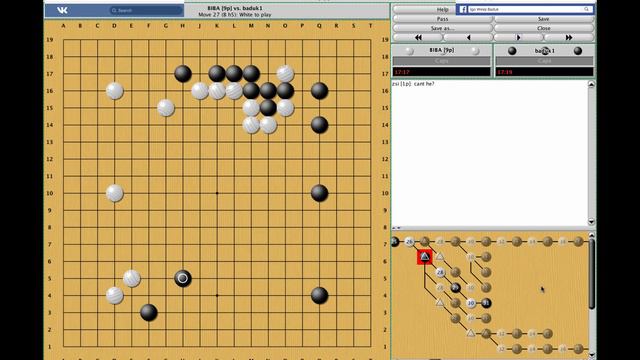Click the black stone at Q4
Image resolution: width=640 pixels, height=360 pixels.
[319, 296]
